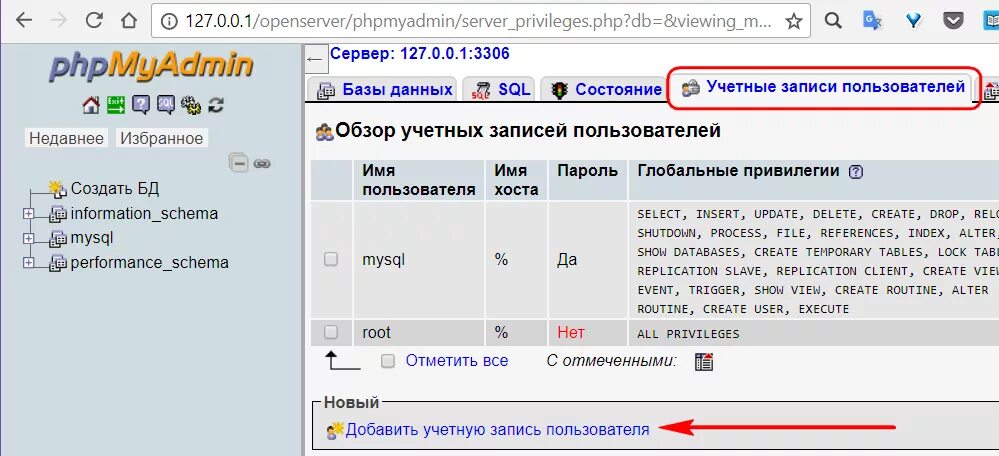Image resolution: width=999 pixels, height=456 pixels.
Task: Expand the mysql database tree node
Action: click(x=28, y=238)
